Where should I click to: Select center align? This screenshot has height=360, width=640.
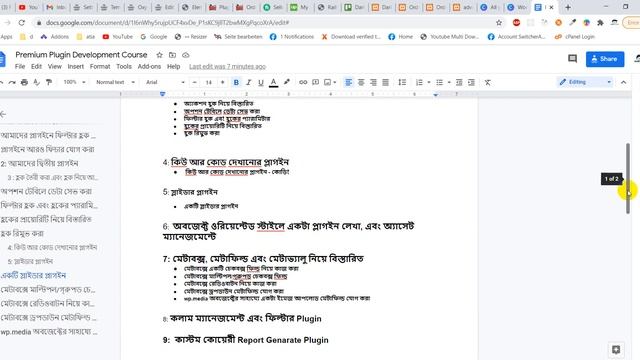pyautogui.click(x=361, y=82)
